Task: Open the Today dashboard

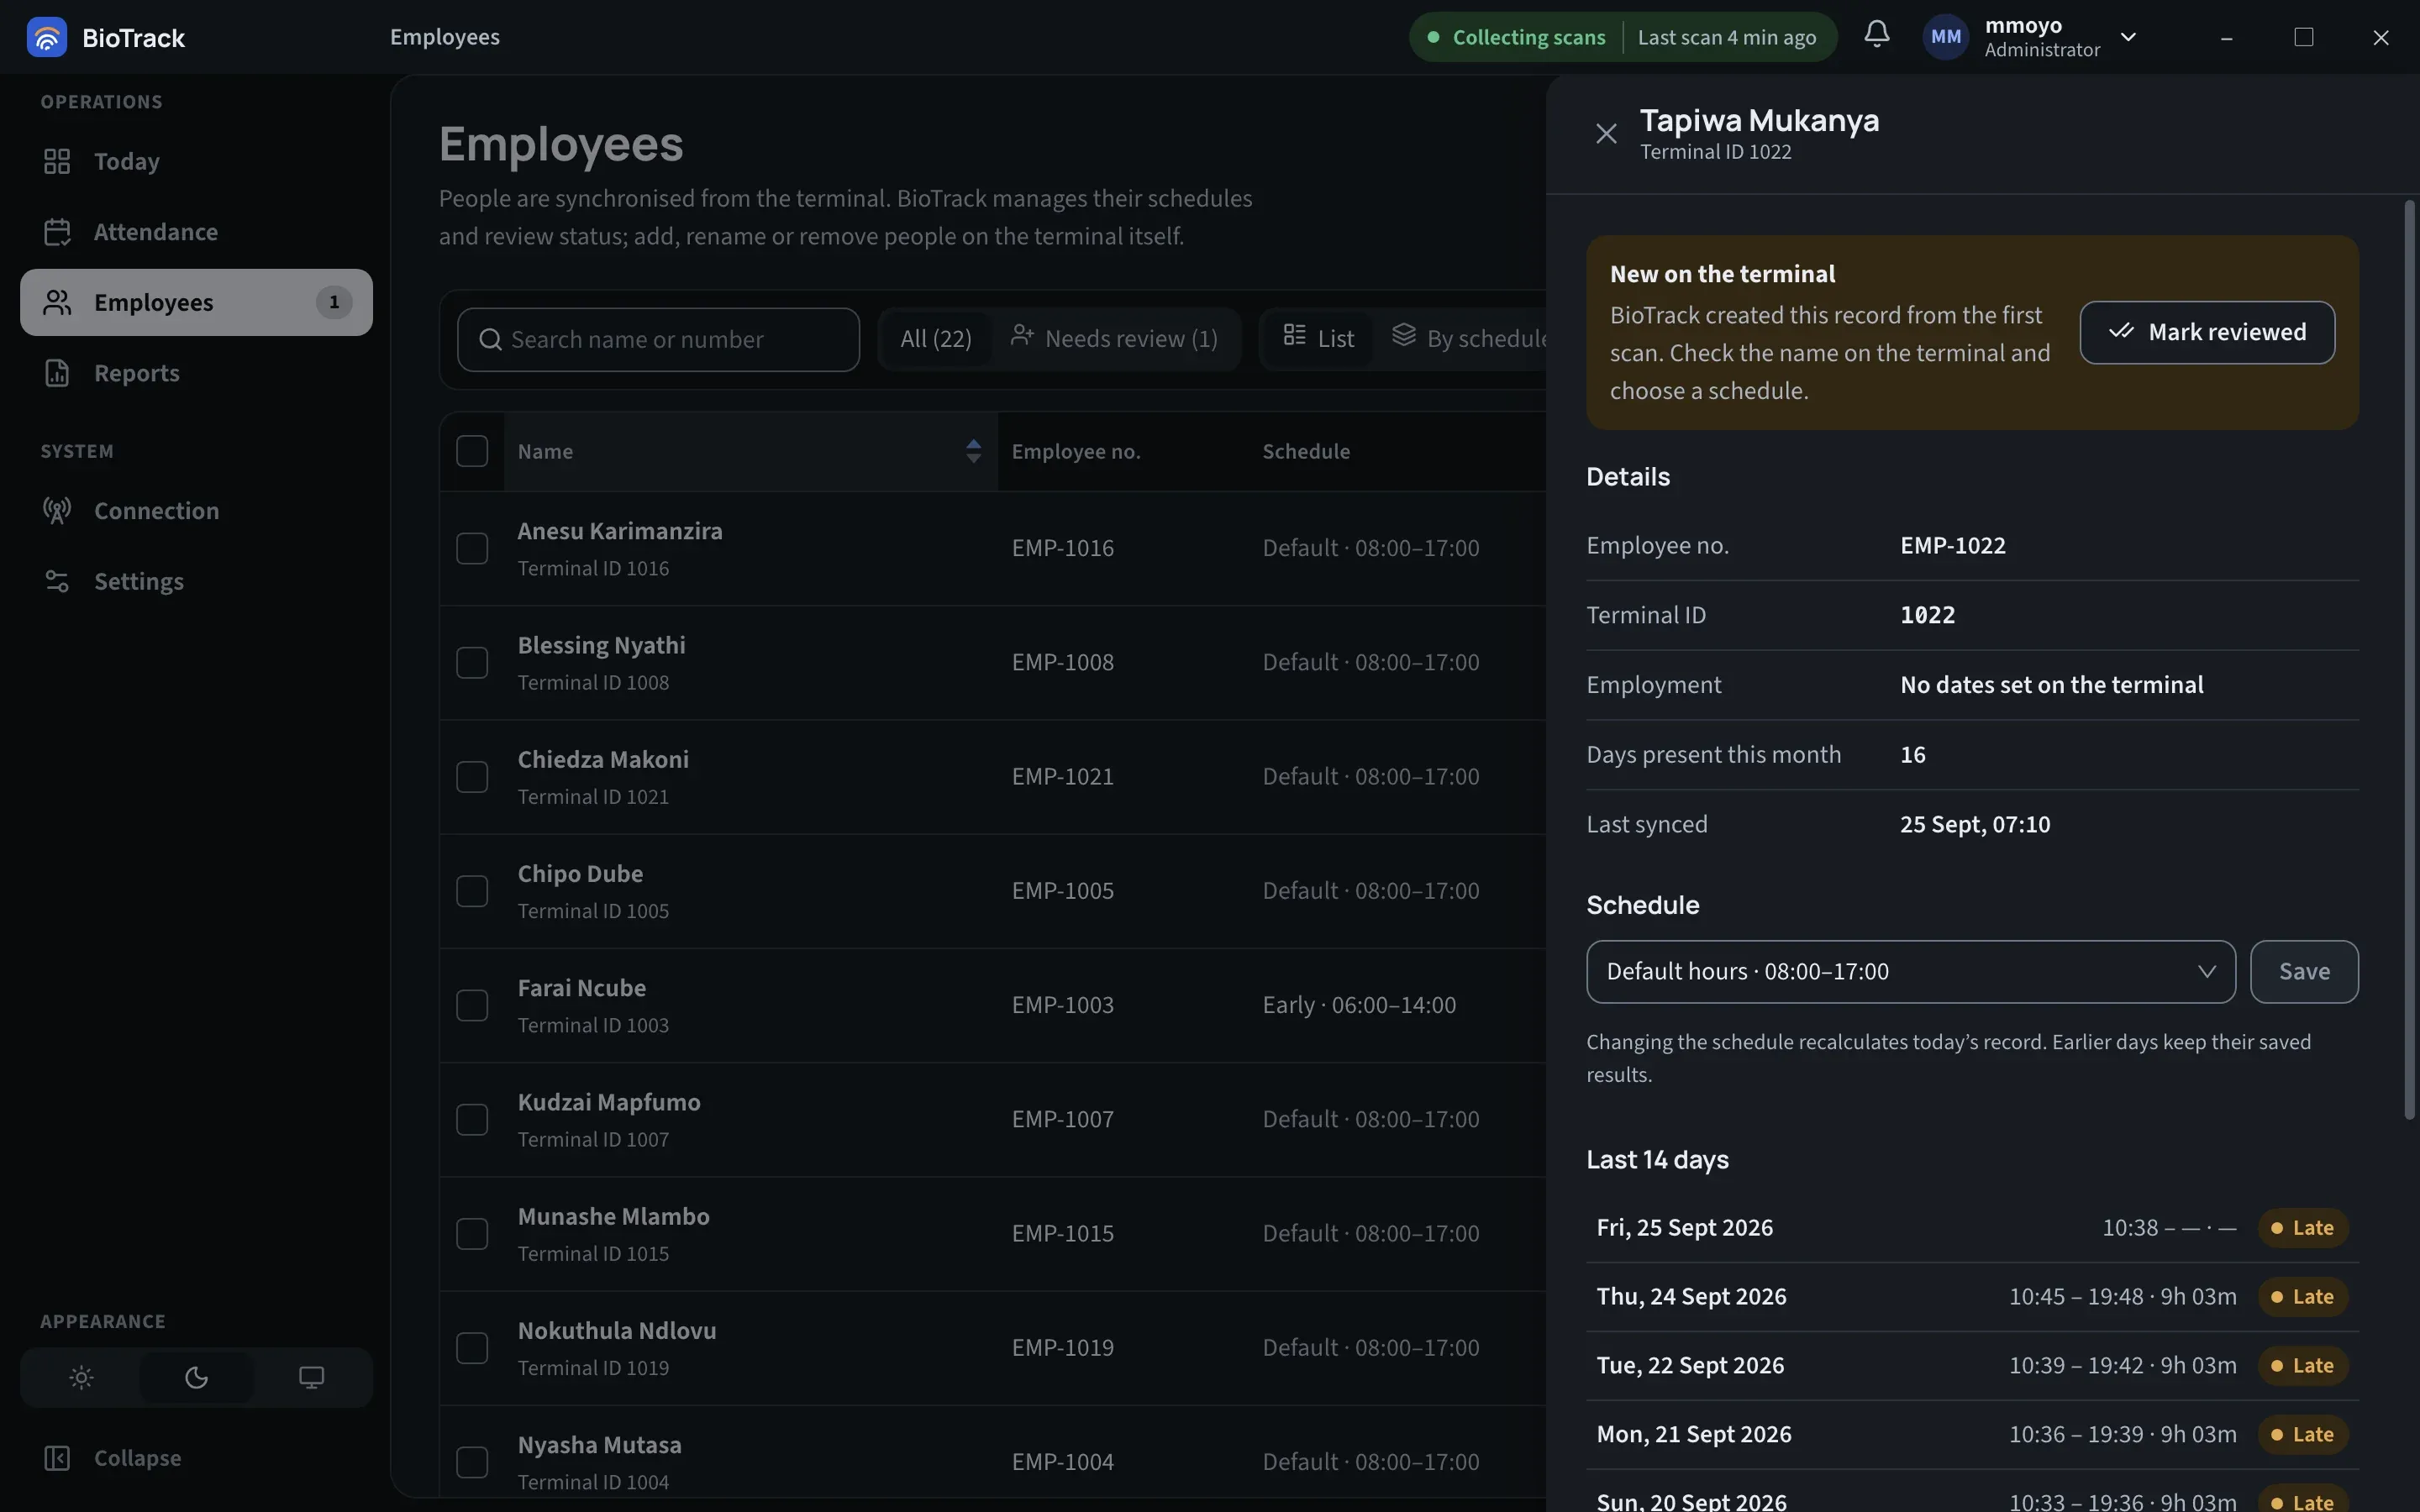Action: (196, 161)
